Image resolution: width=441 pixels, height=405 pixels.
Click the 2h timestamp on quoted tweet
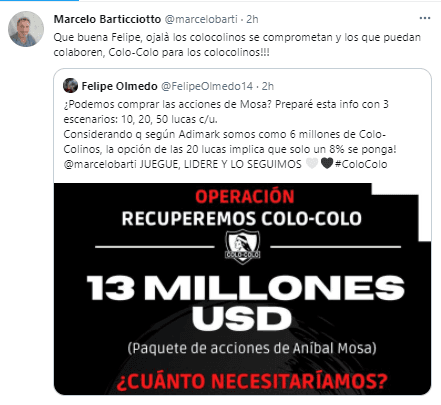click(268, 86)
